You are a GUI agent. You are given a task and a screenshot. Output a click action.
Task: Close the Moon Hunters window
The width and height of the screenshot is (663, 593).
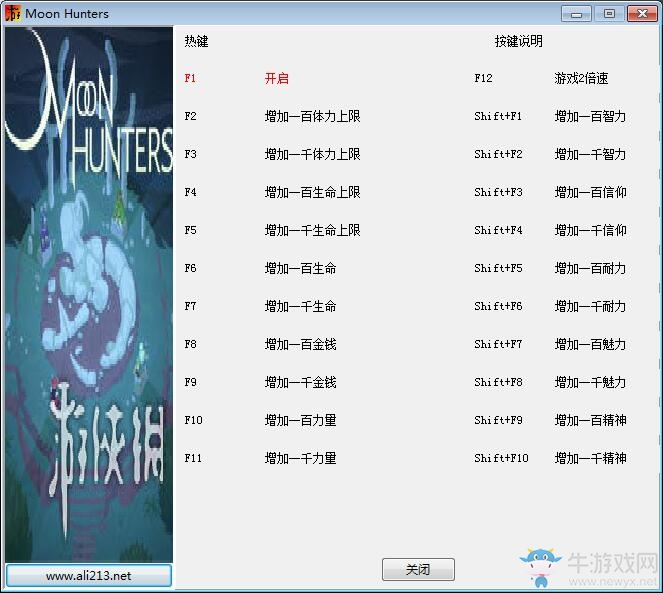642,14
